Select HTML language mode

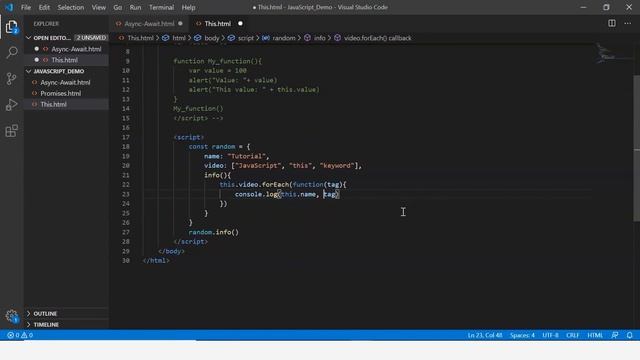click(595, 335)
